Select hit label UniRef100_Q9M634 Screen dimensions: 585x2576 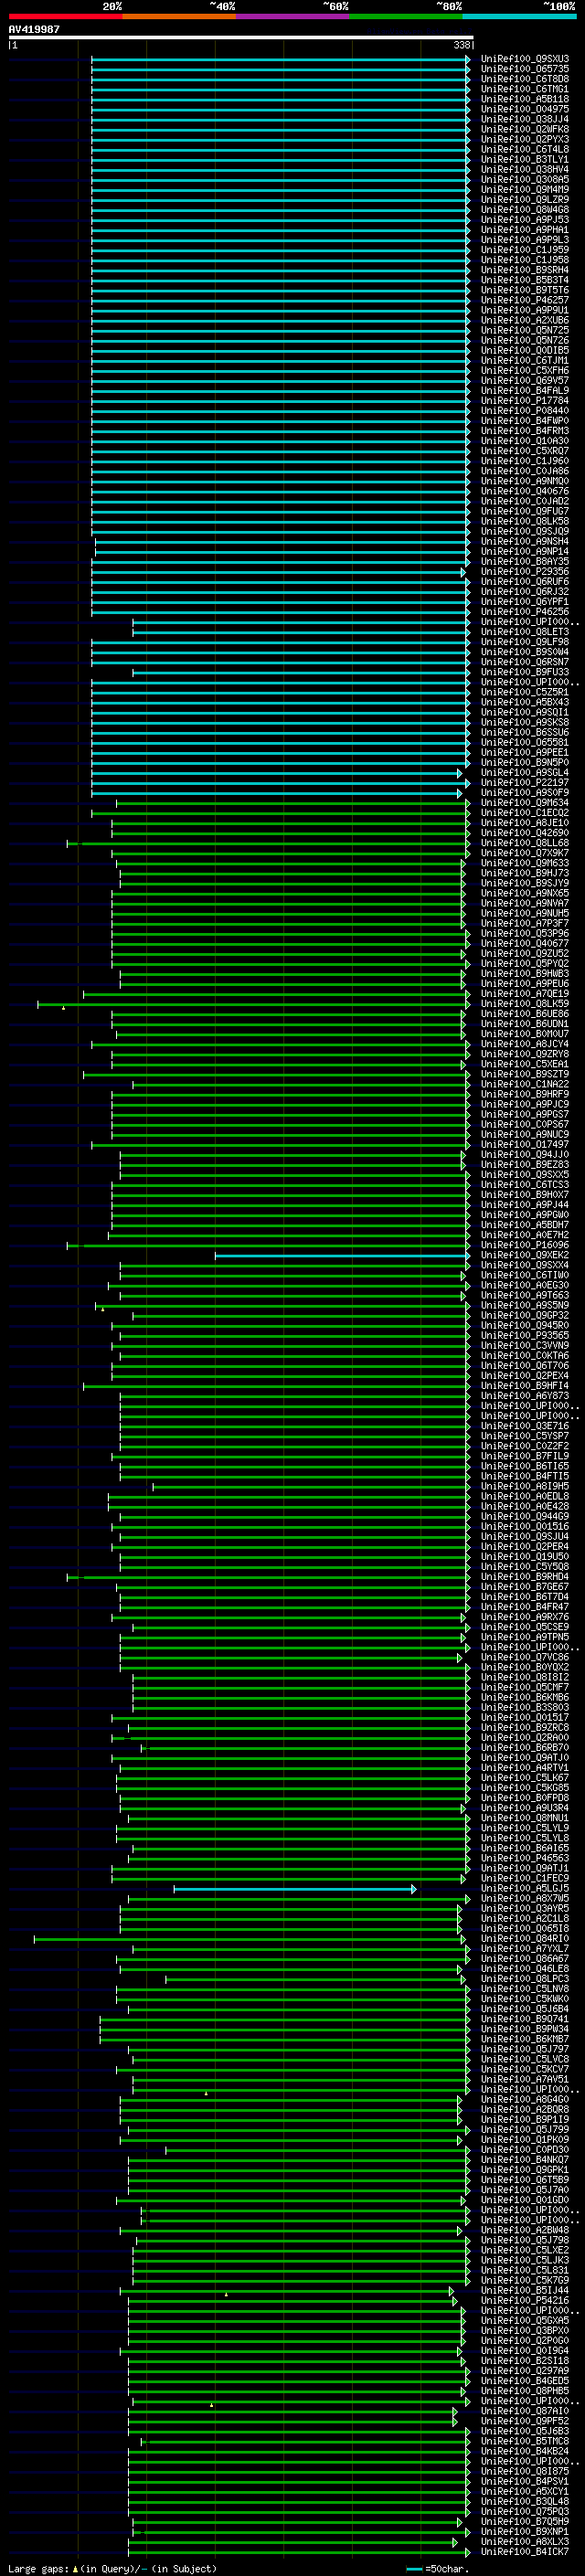525,802
